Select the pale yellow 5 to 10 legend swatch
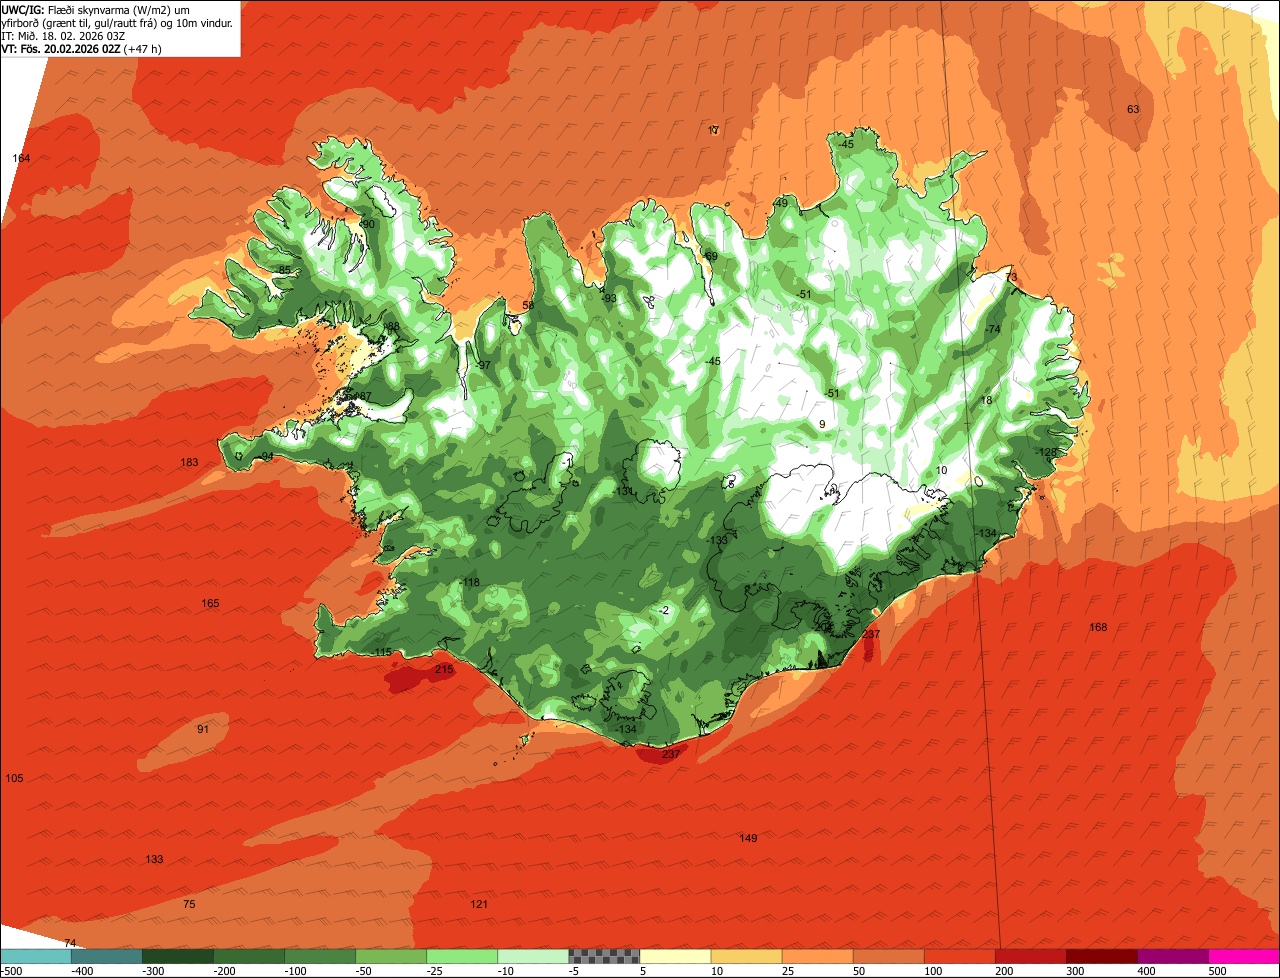 pos(675,956)
